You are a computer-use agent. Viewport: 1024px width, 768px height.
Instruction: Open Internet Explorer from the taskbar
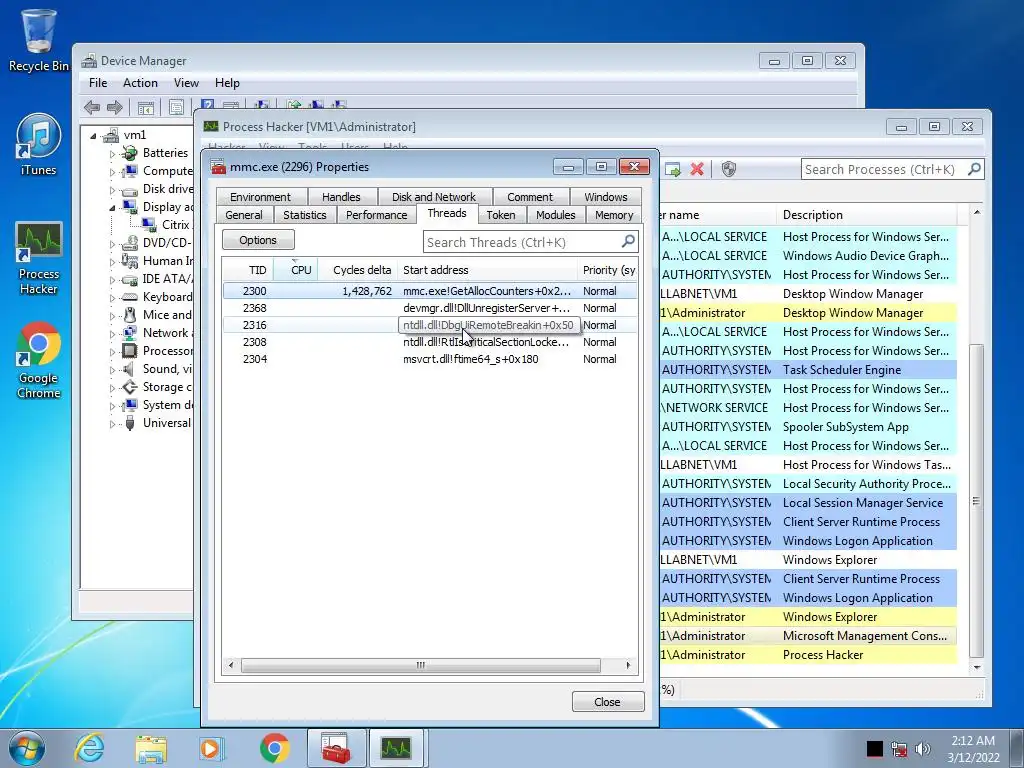click(89, 748)
